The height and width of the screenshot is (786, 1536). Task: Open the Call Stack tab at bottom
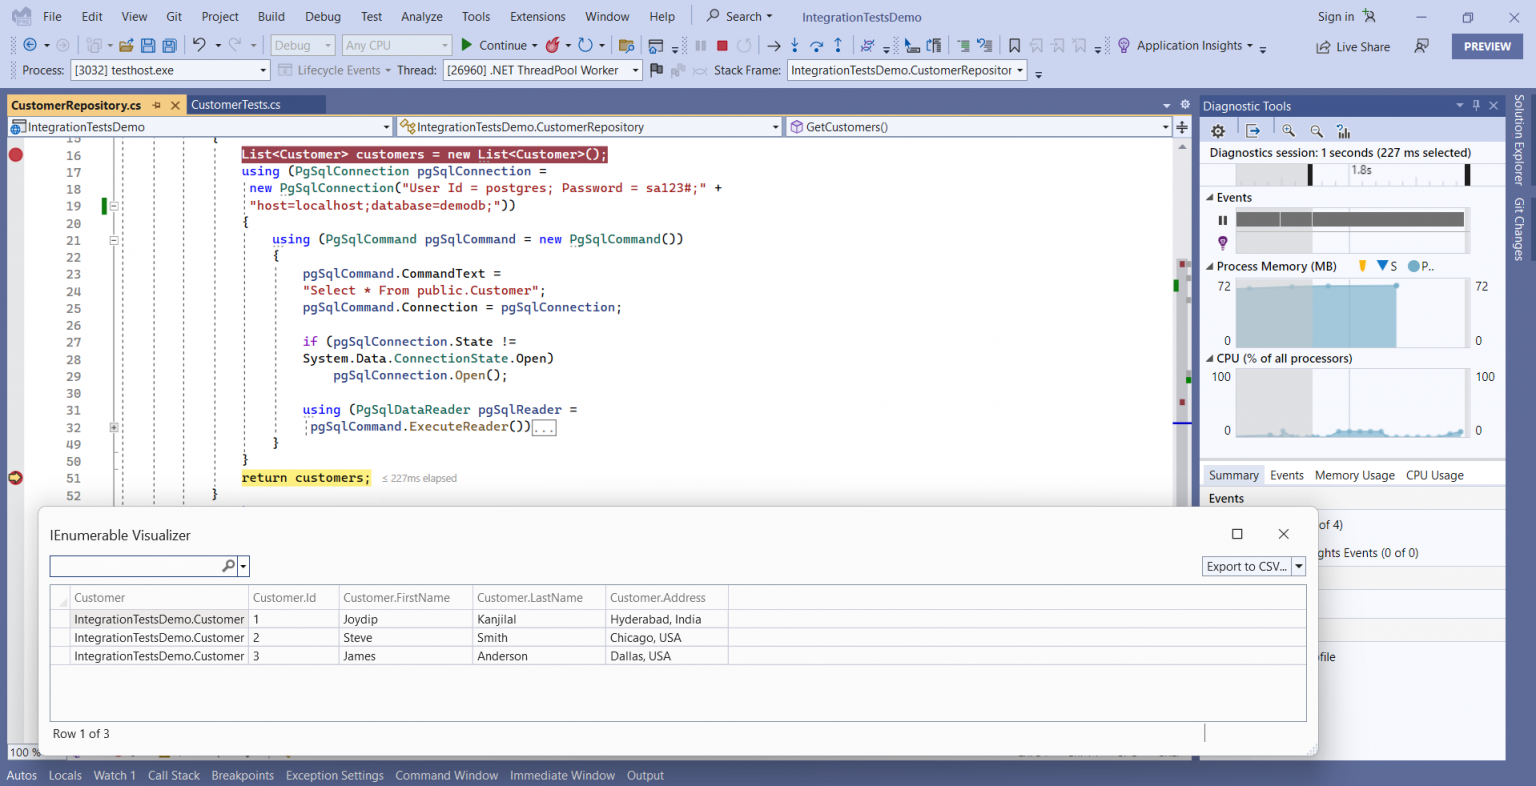(174, 775)
